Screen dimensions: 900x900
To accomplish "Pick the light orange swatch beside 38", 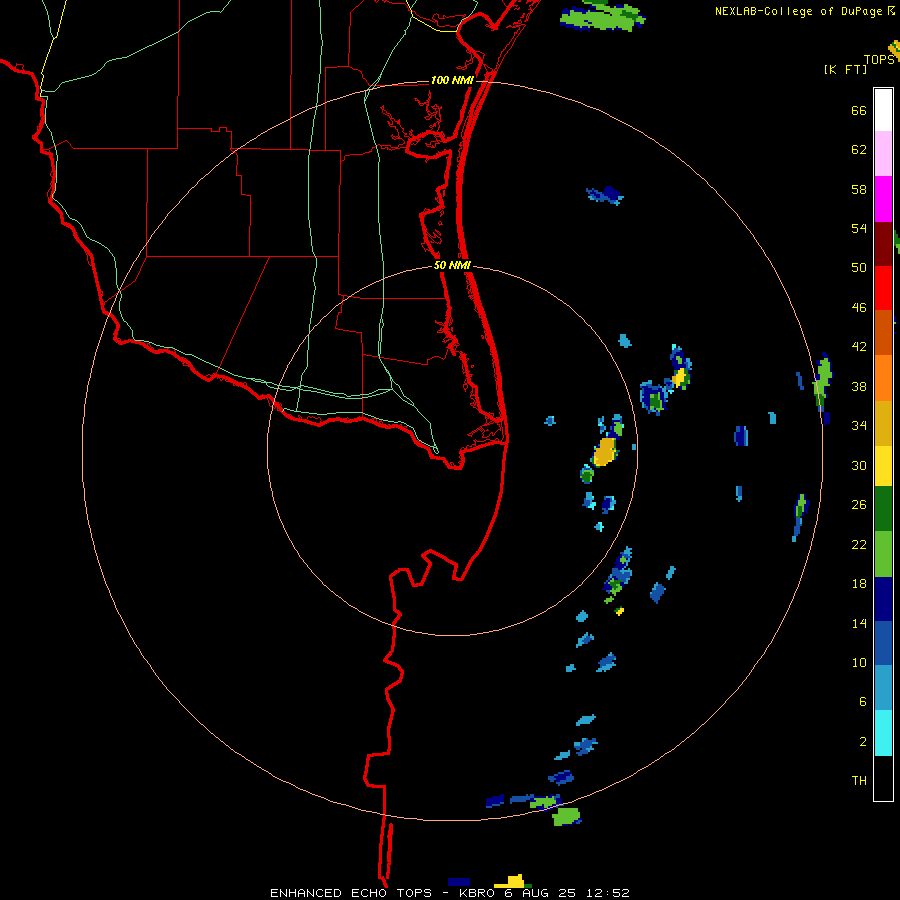I will tap(883, 378).
